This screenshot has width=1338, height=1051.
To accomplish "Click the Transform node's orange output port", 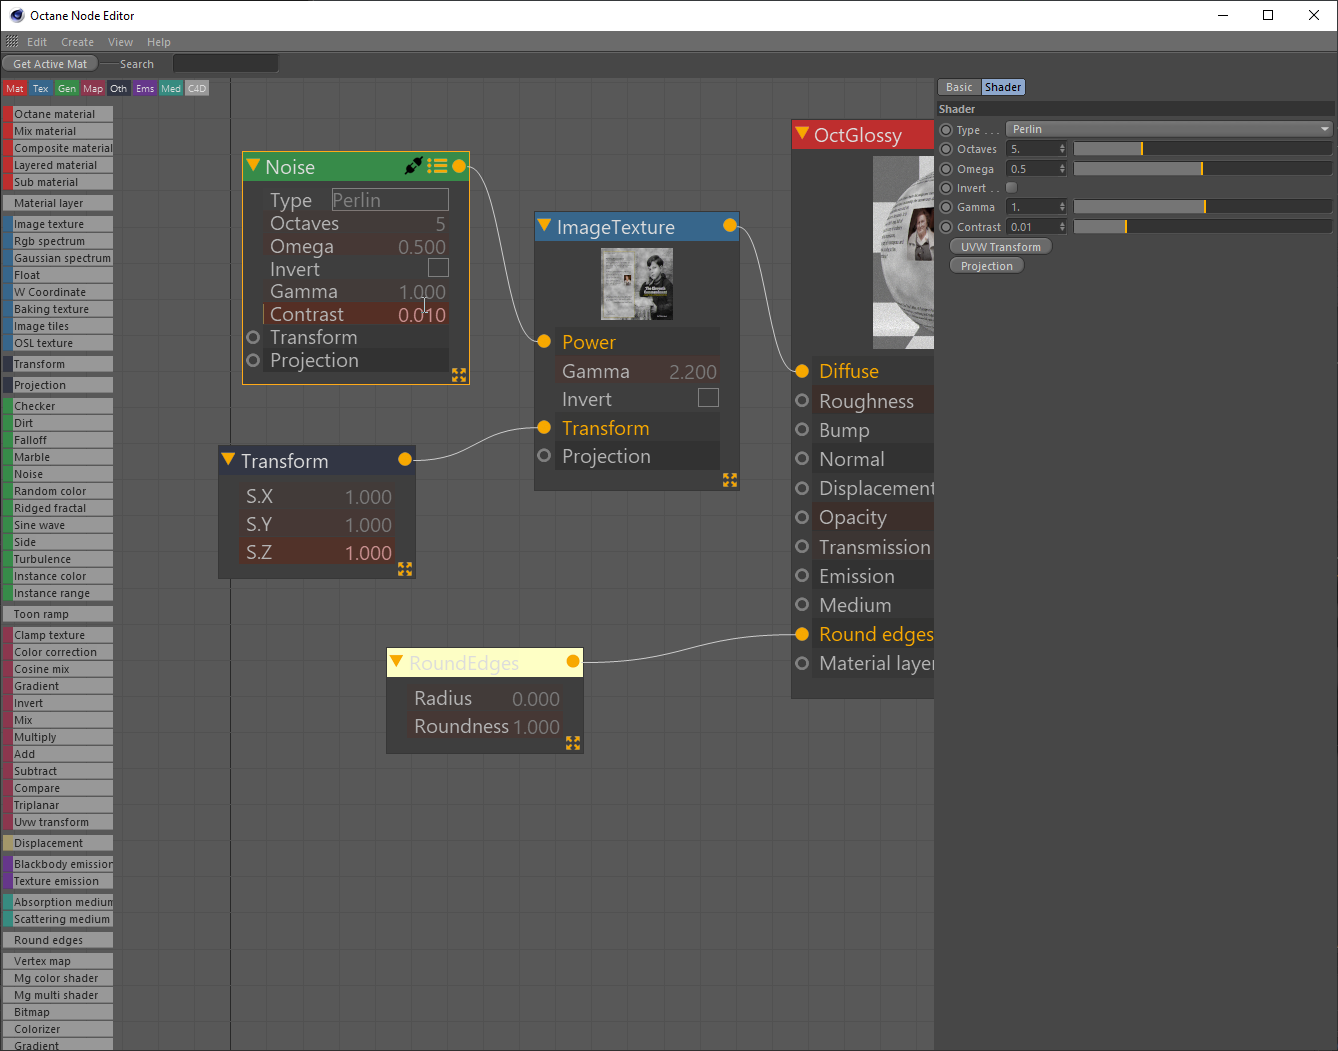I will pos(405,460).
